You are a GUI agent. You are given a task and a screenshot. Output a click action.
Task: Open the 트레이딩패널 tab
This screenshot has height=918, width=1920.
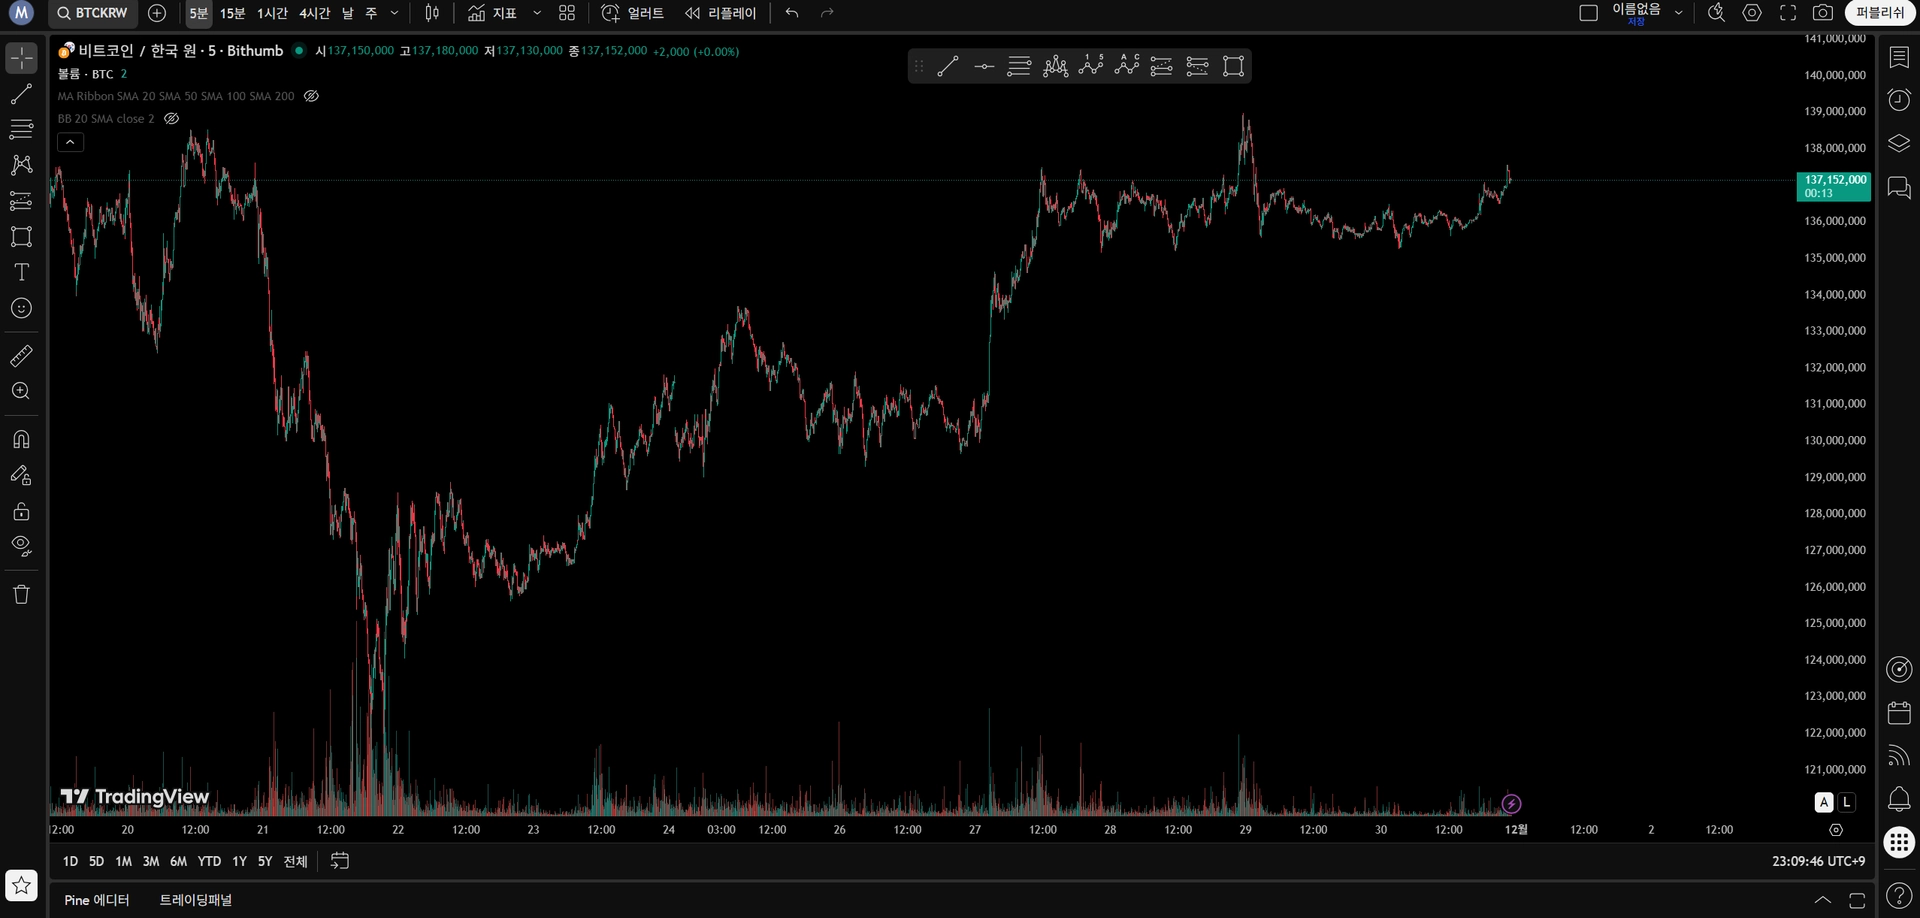[x=196, y=900]
